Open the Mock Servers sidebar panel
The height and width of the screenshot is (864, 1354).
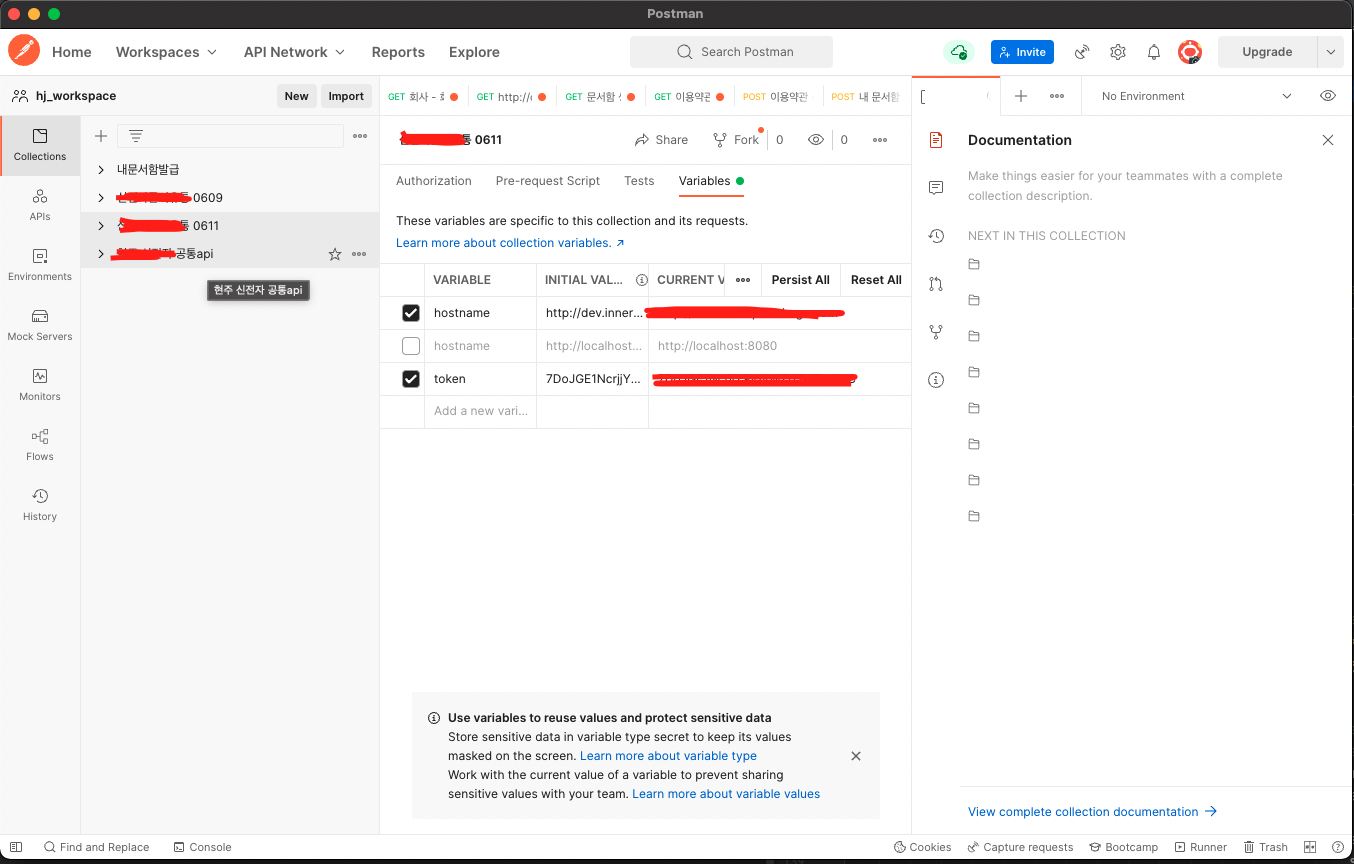click(40, 325)
